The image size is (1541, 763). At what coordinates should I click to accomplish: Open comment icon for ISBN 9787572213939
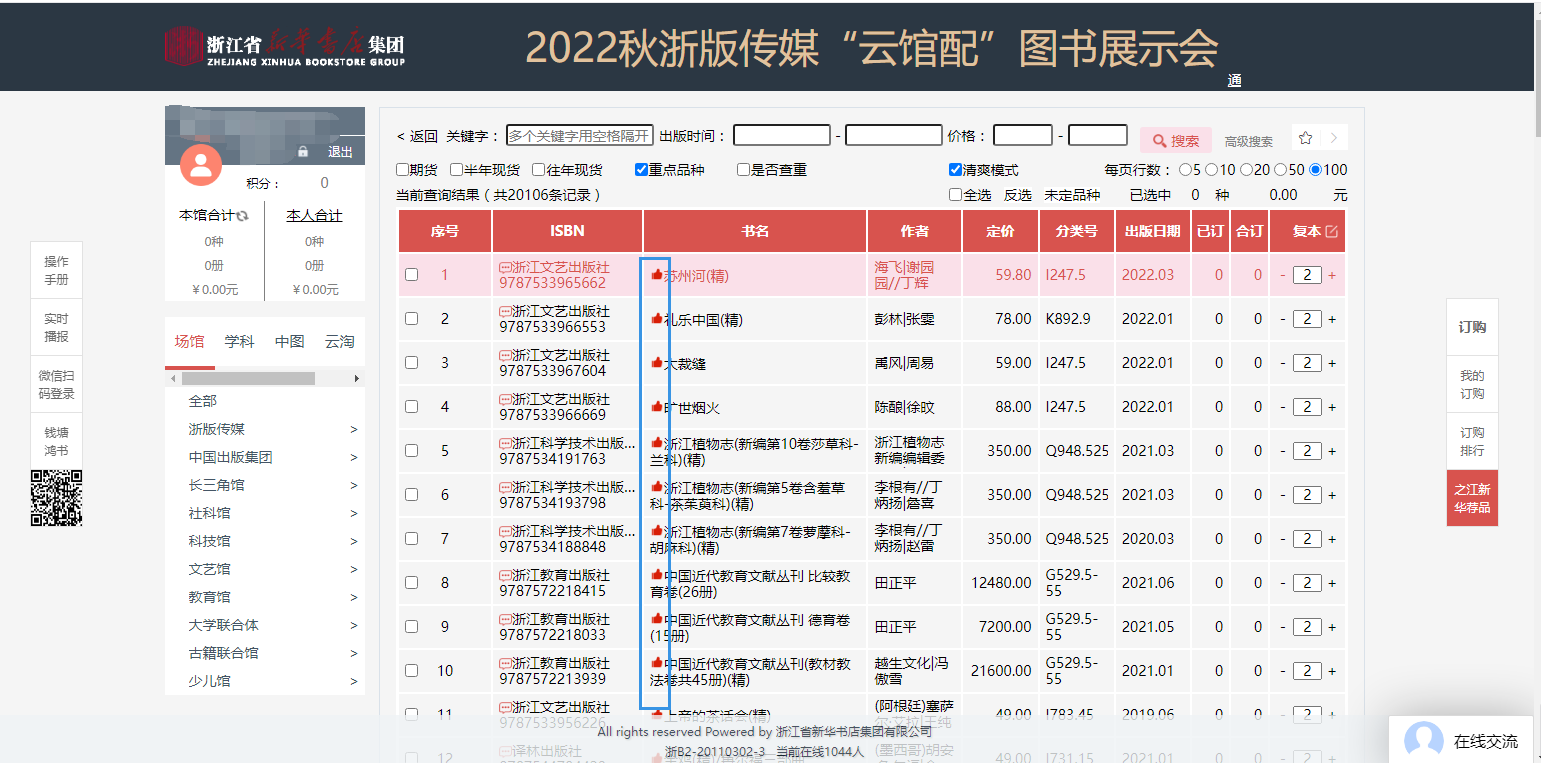[505, 663]
